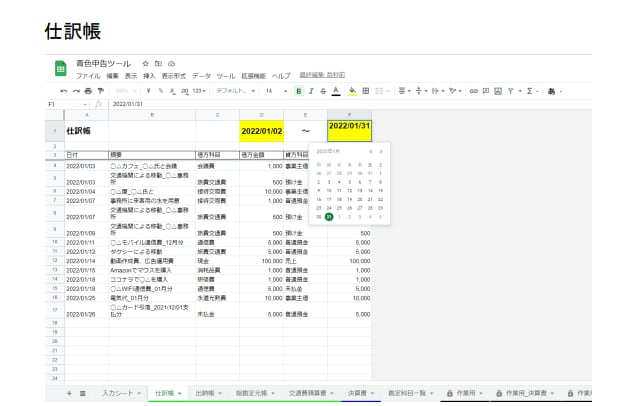
Task: Toggle strikethrough formatting
Action: (x=323, y=91)
